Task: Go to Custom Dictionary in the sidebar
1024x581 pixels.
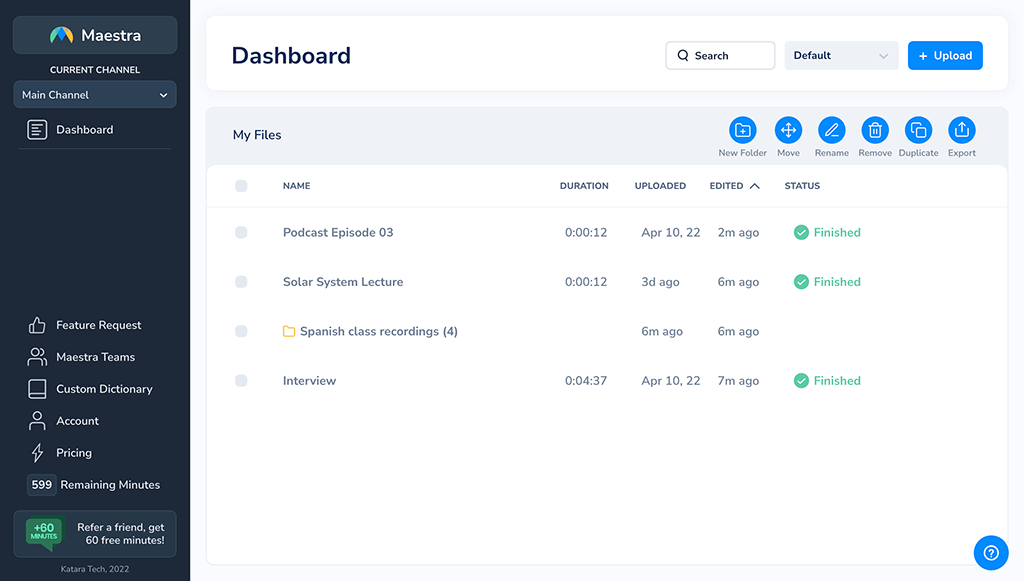Action: coord(104,389)
